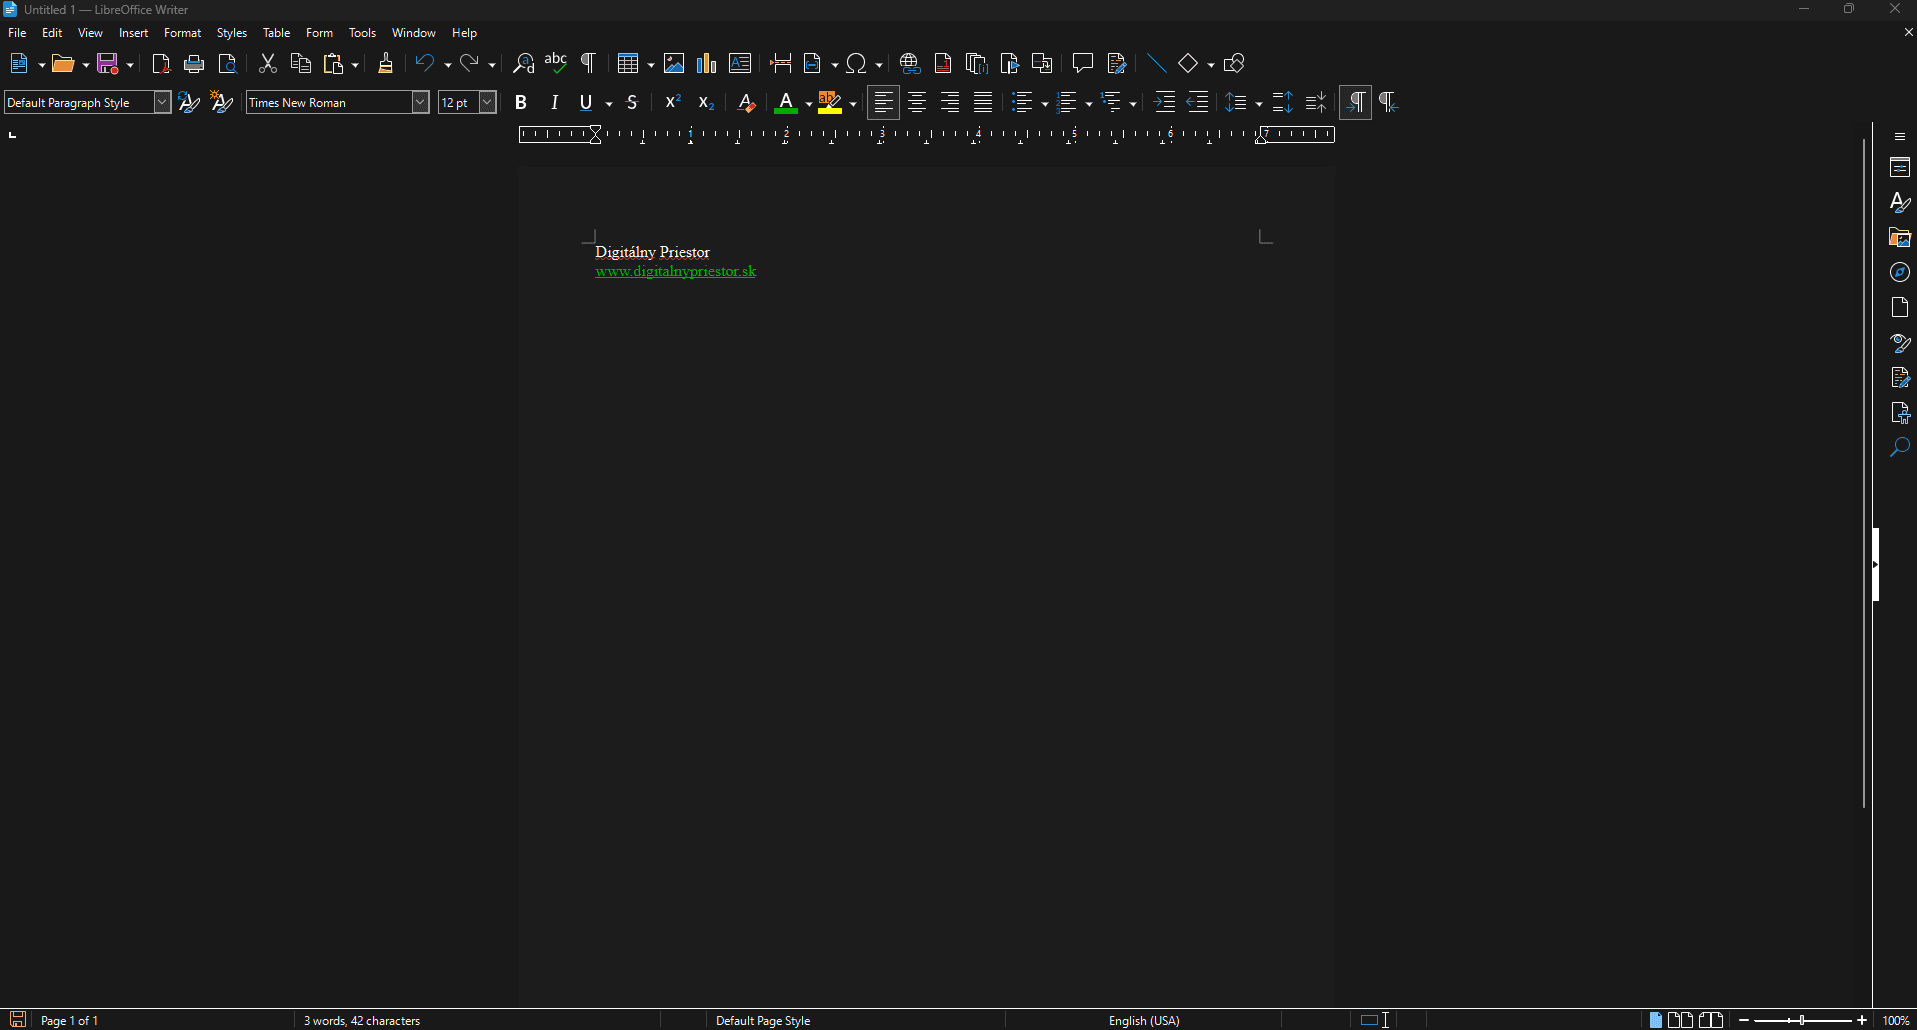
Task: Toggle formatting marks display
Action: (x=589, y=64)
